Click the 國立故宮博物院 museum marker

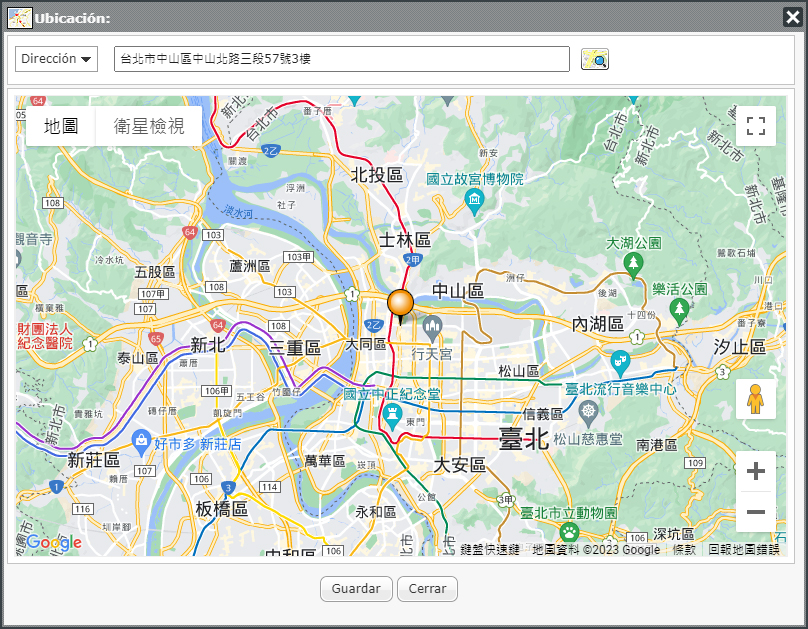(474, 201)
